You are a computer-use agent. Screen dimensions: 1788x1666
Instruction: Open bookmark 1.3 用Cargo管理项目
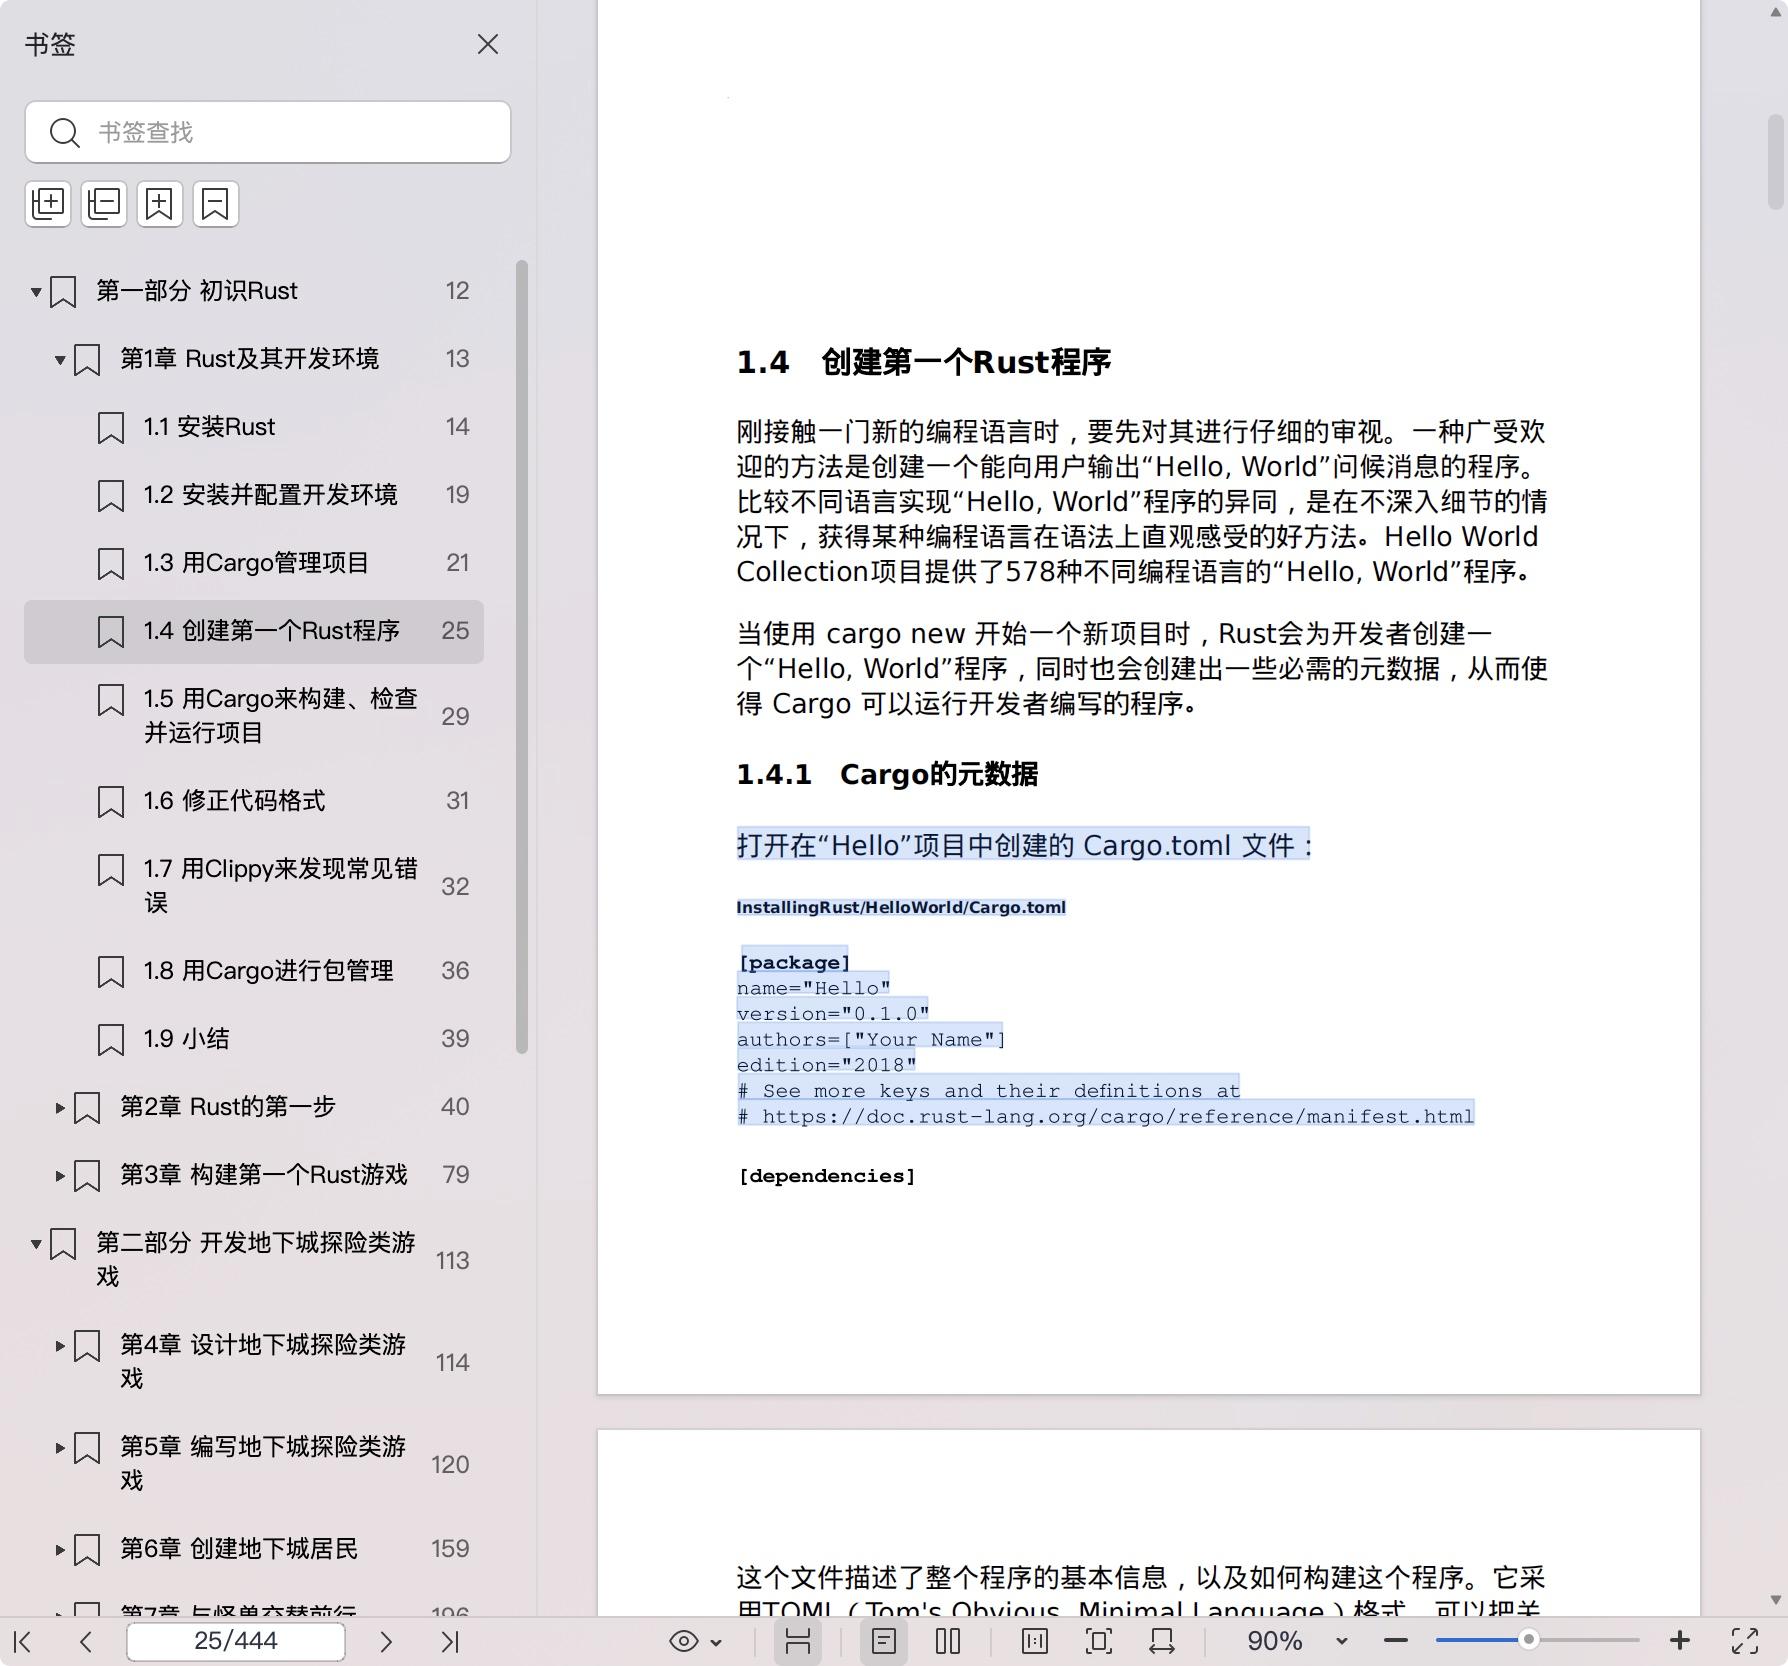(x=256, y=563)
